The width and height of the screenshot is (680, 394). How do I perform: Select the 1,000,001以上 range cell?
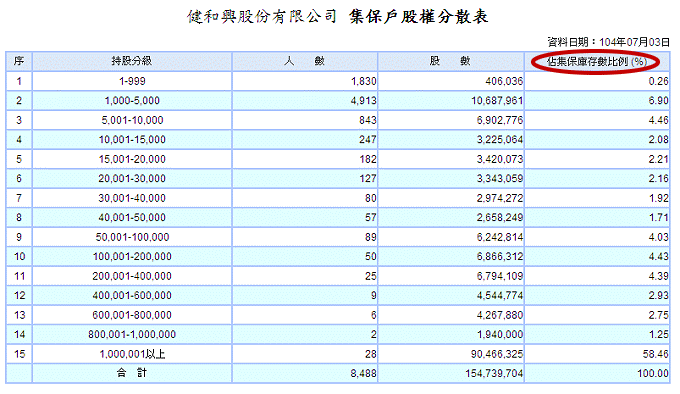[x=132, y=354]
